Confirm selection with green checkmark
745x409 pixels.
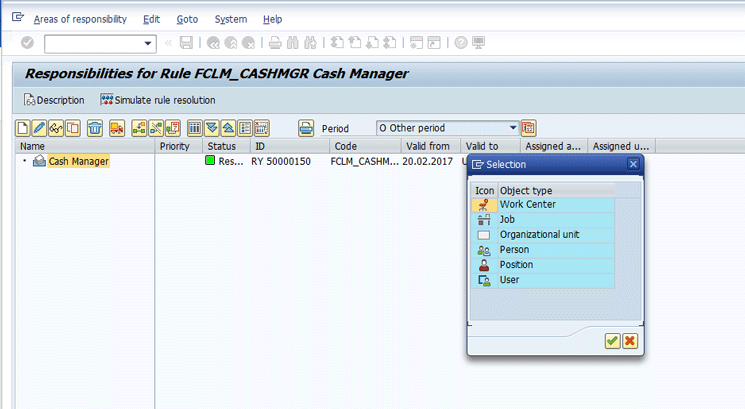point(611,341)
